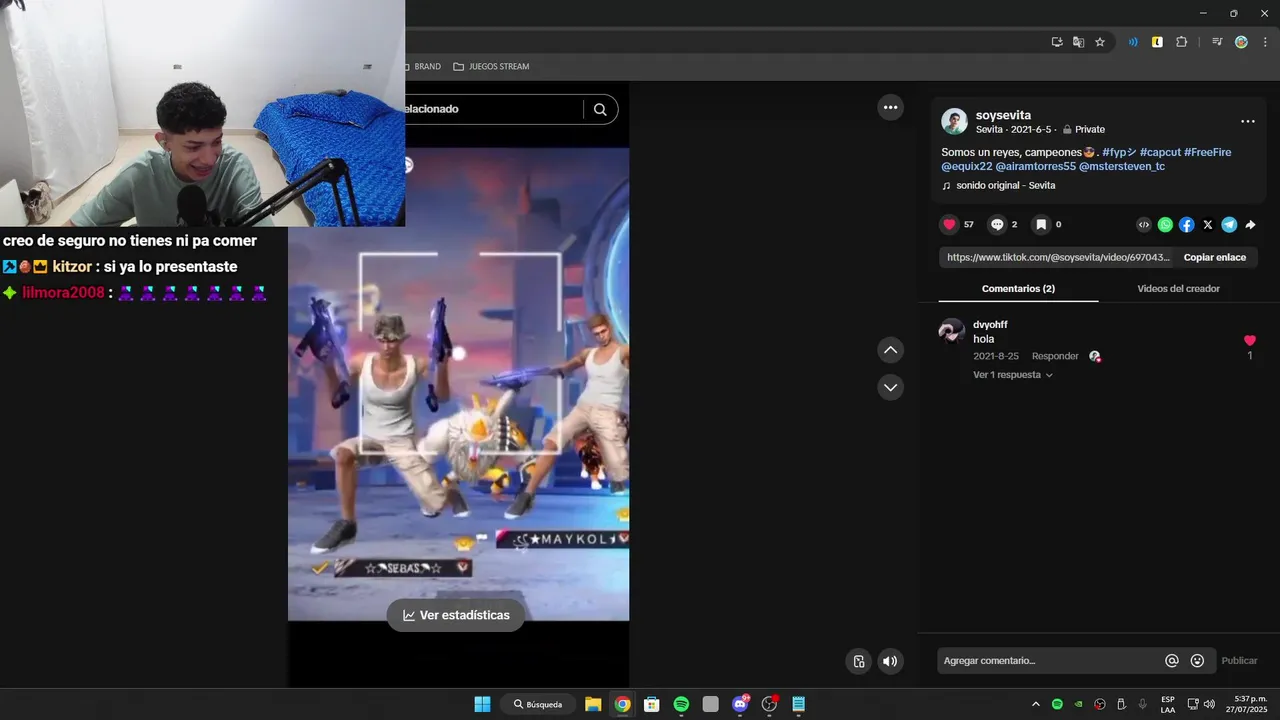Click the taskbar Búsqueda search box
Screen dimensions: 1280x720
click(x=538, y=704)
